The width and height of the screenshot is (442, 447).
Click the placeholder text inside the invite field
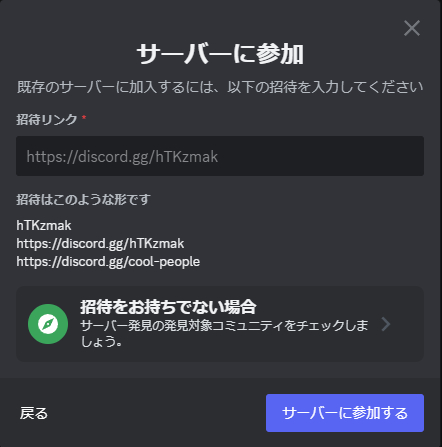click(x=122, y=157)
